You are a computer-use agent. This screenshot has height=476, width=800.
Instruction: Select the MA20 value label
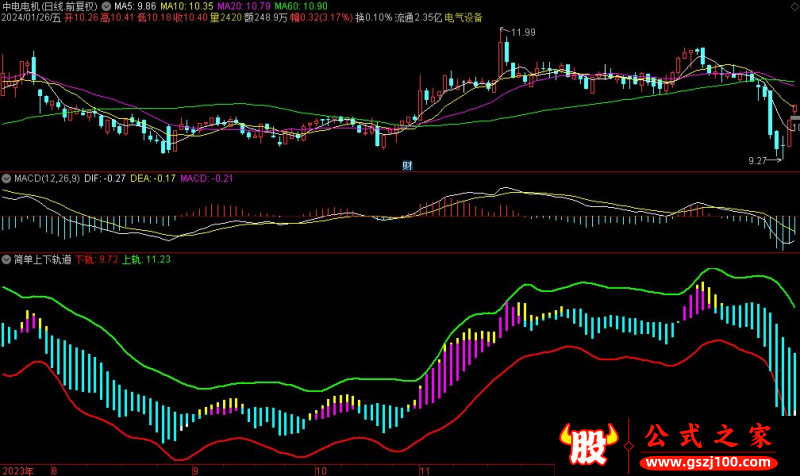[x=245, y=6]
